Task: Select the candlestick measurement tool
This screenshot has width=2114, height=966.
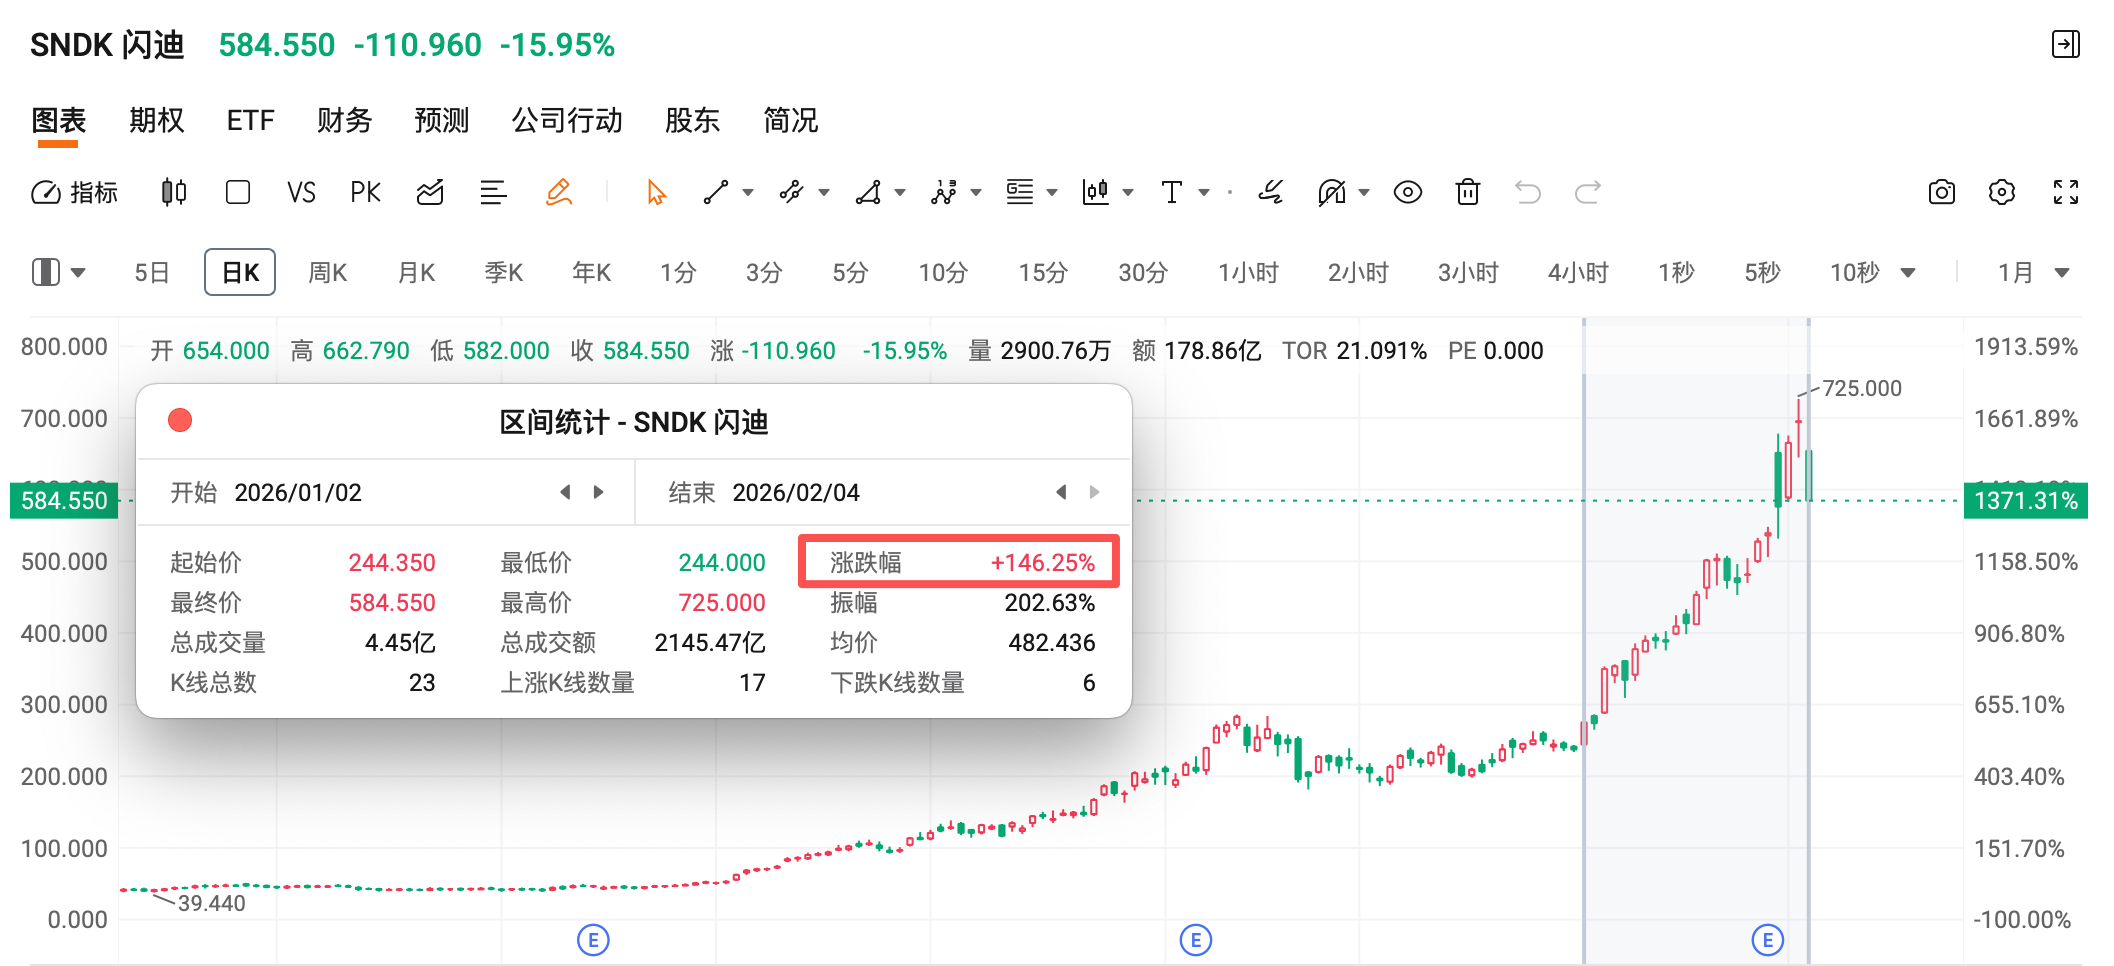Action: 1096,192
